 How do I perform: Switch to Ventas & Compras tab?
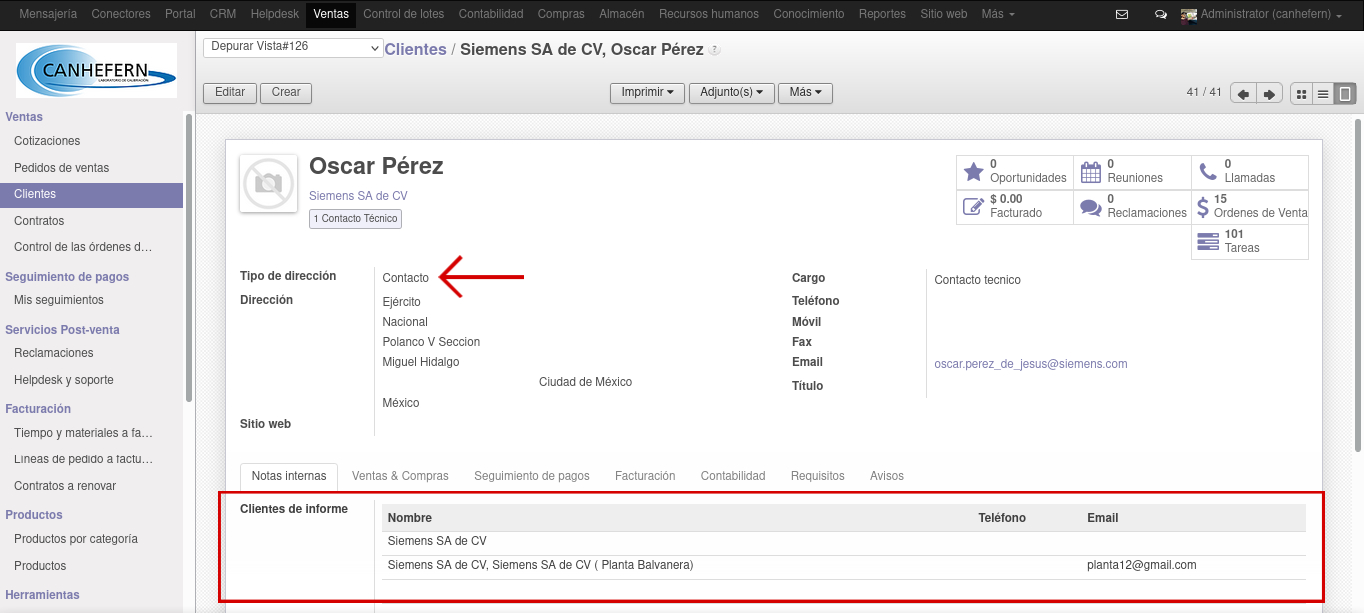(x=400, y=476)
